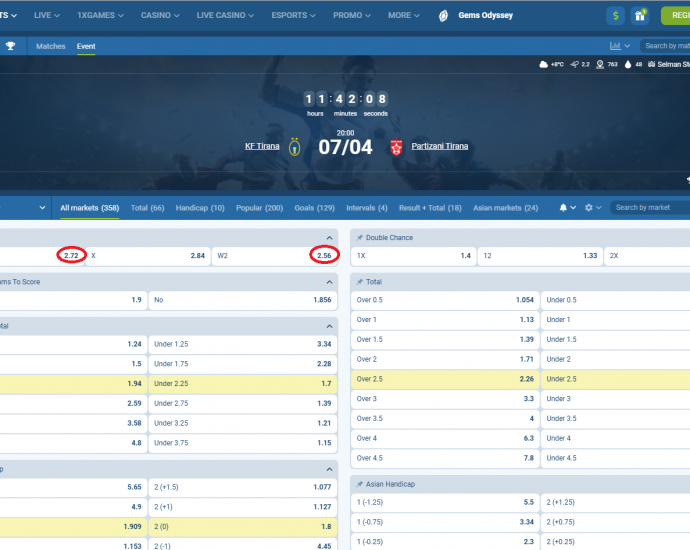This screenshot has height=550, width=690.
Task: Select Over 1.5 at 1.39
Action: pyautogui.click(x=445, y=340)
